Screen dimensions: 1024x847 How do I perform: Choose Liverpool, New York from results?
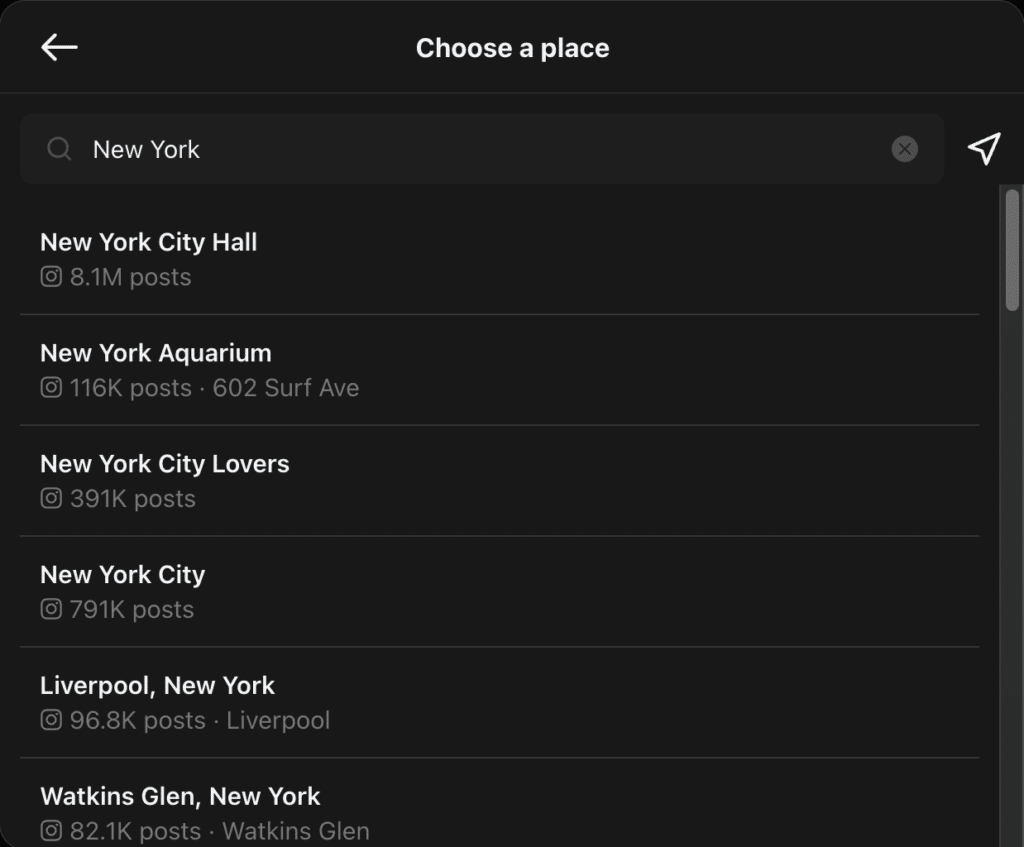click(500, 703)
